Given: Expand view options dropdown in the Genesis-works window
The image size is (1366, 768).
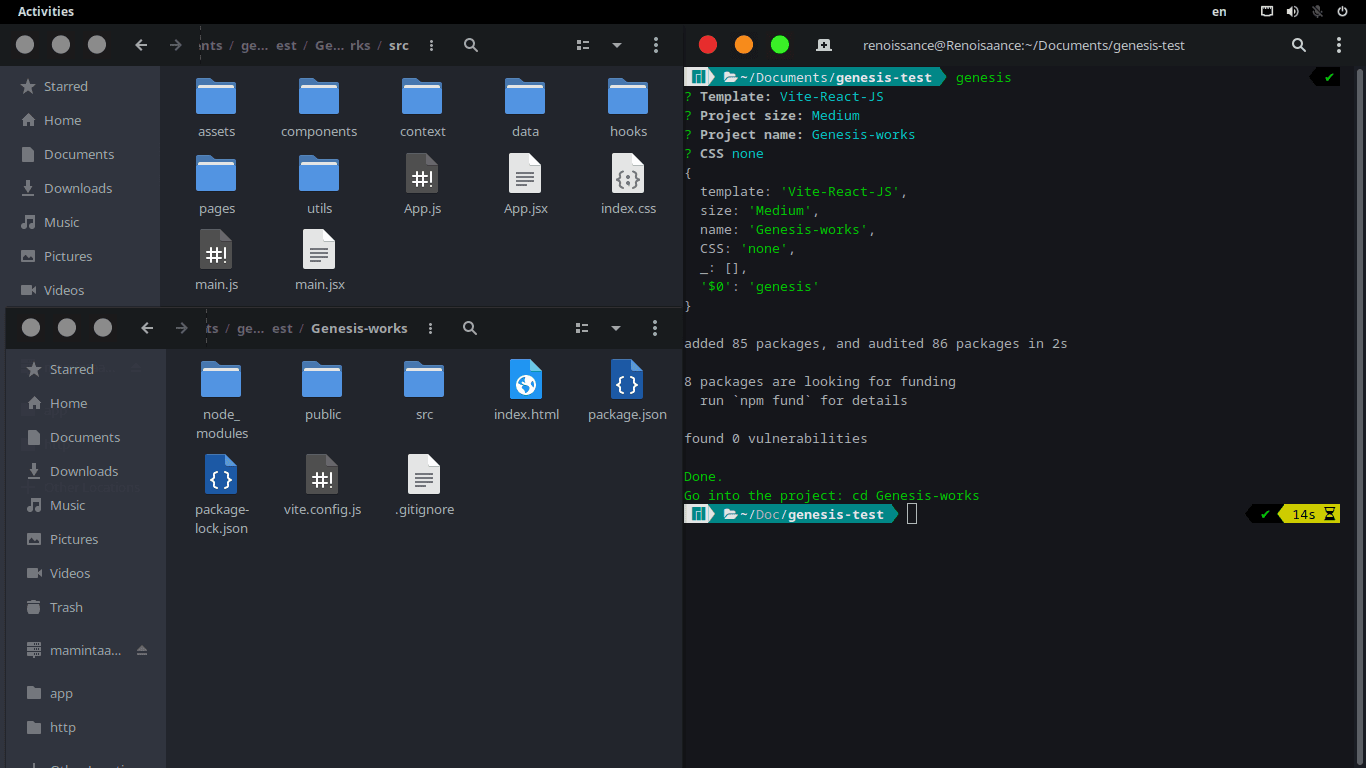Looking at the screenshot, I should pos(616,328).
